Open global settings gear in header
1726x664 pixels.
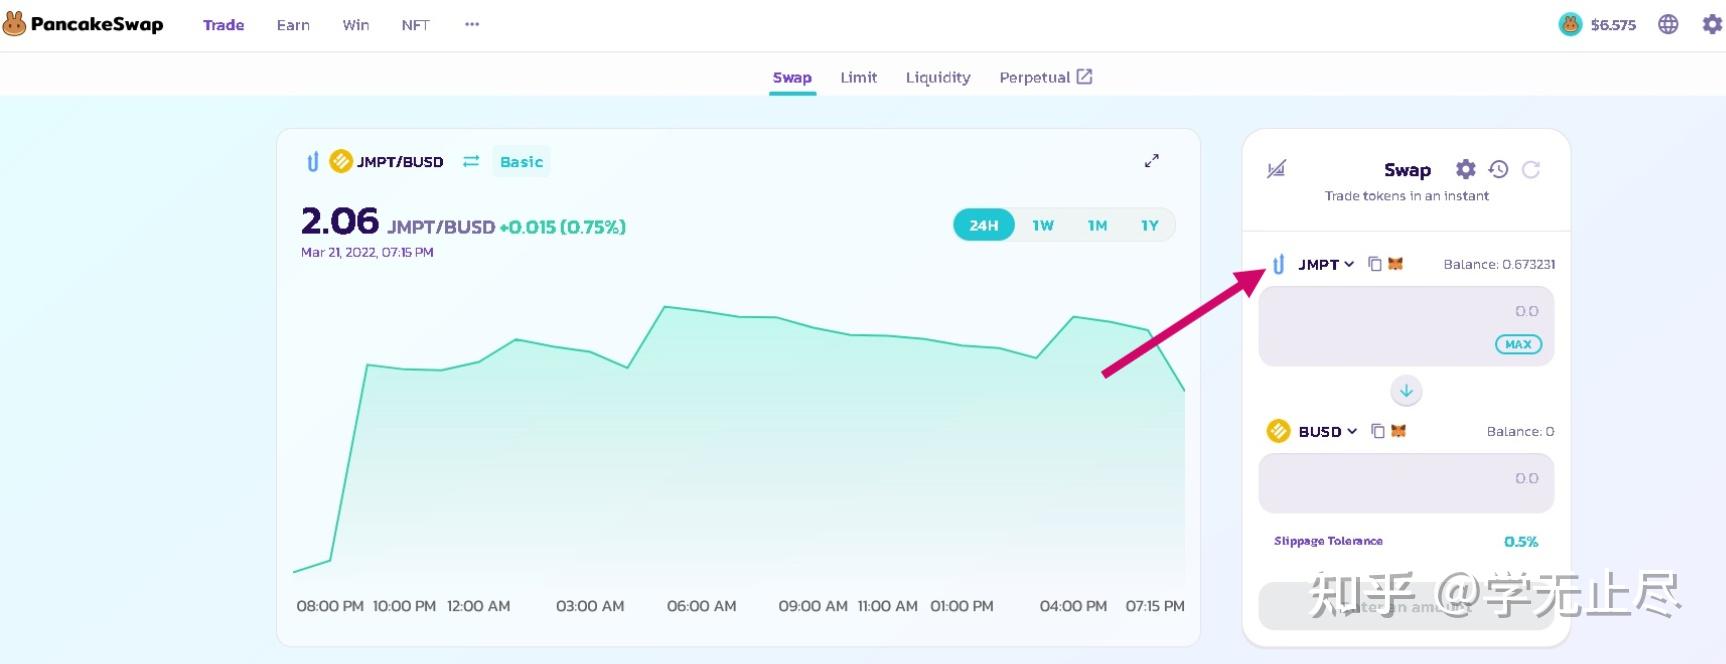click(x=1712, y=24)
